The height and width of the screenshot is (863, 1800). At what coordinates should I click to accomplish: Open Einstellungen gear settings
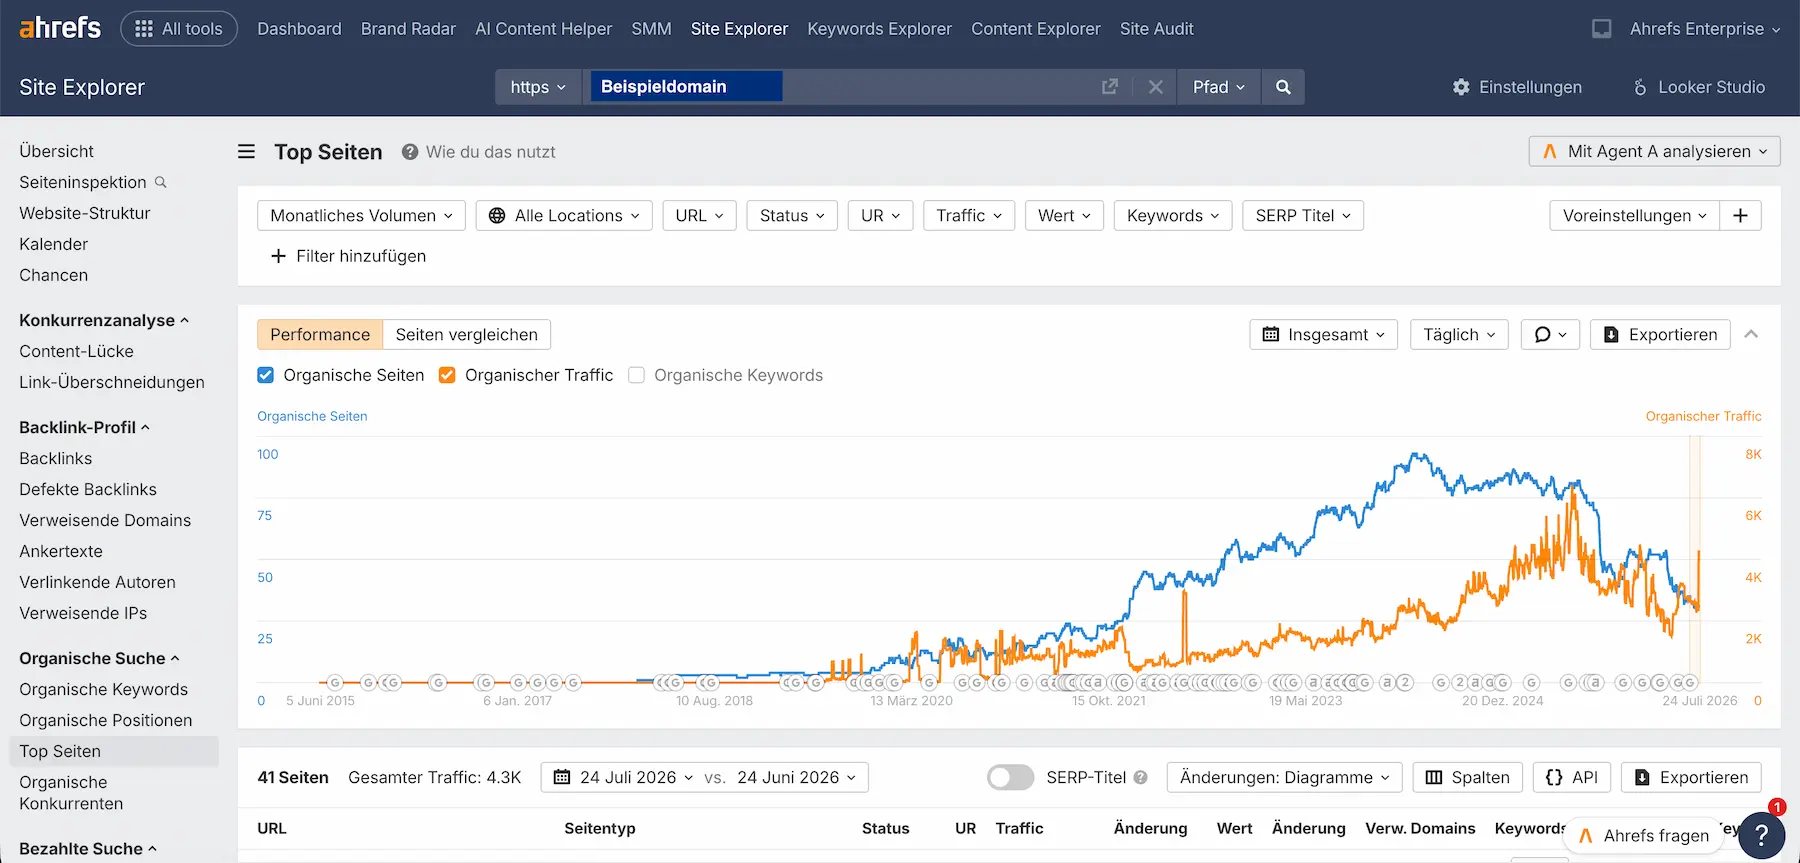coord(1517,87)
